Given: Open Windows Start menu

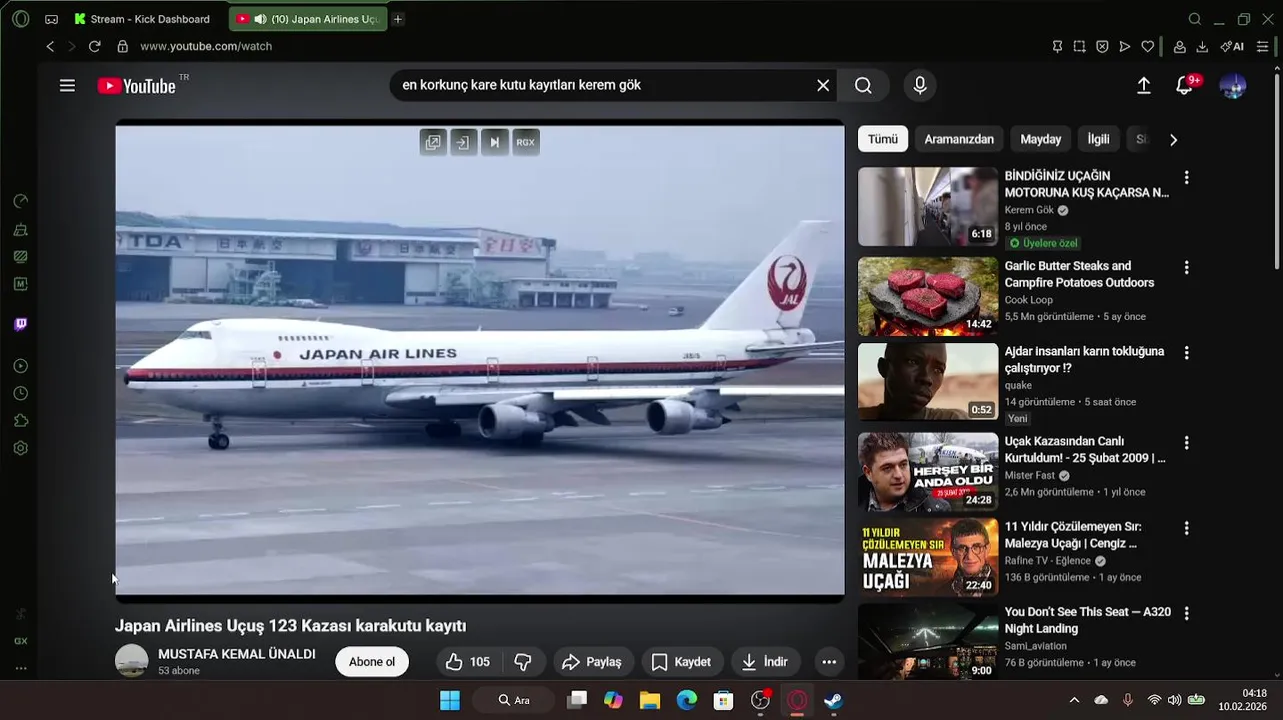Looking at the screenshot, I should click(x=450, y=700).
